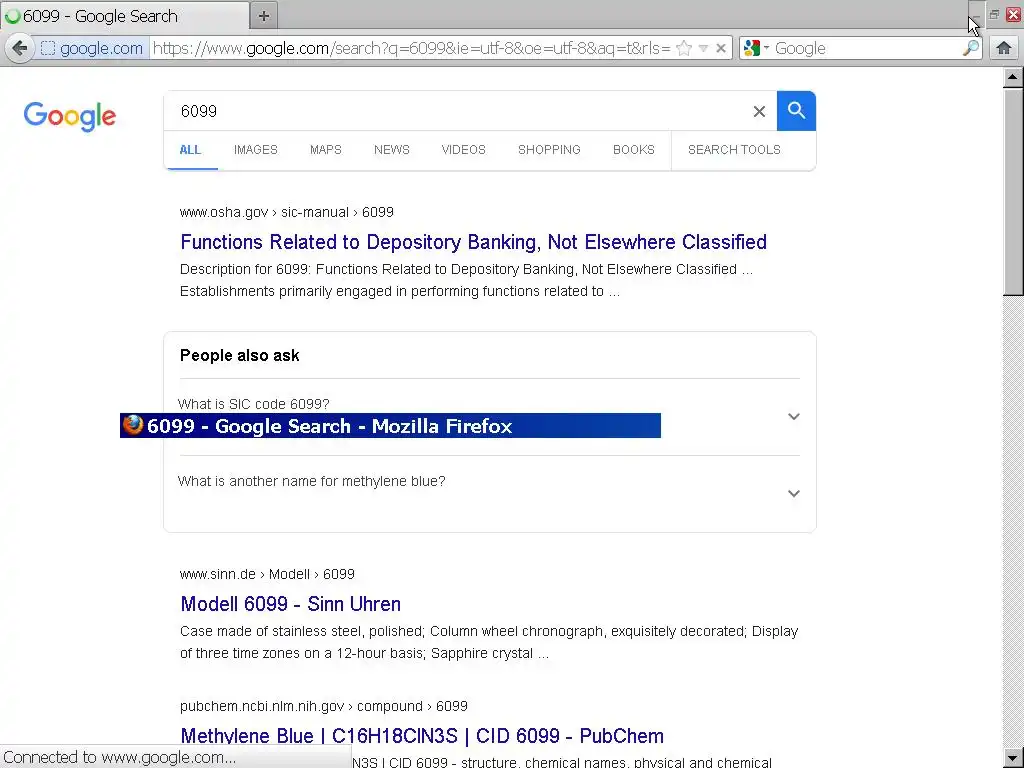This screenshot has width=1024, height=768.
Task: Click the OSHA description snippet text
Action: click(466, 280)
